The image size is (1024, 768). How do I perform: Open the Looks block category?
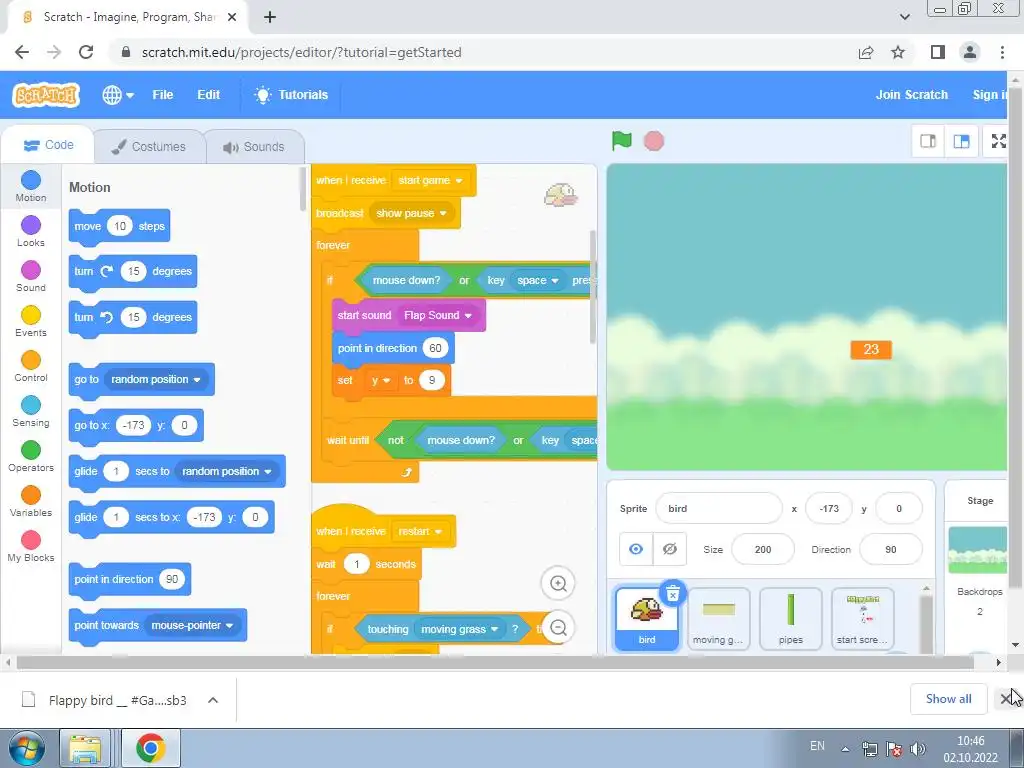31,232
